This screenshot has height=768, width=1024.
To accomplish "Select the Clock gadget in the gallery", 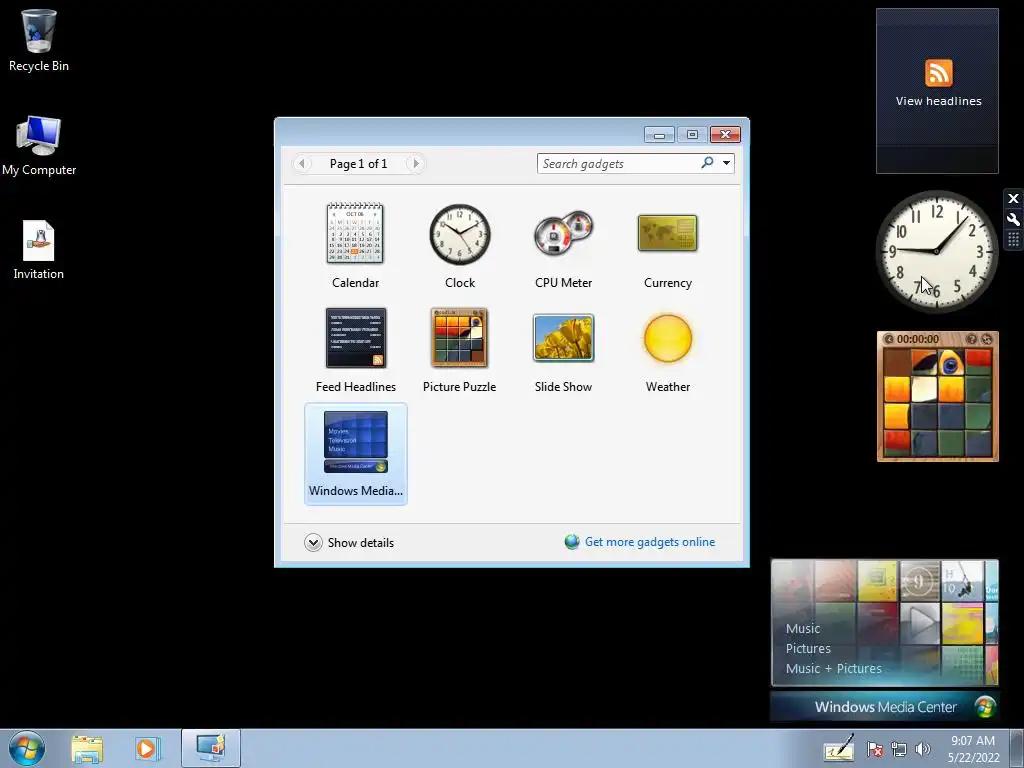I will pos(460,234).
